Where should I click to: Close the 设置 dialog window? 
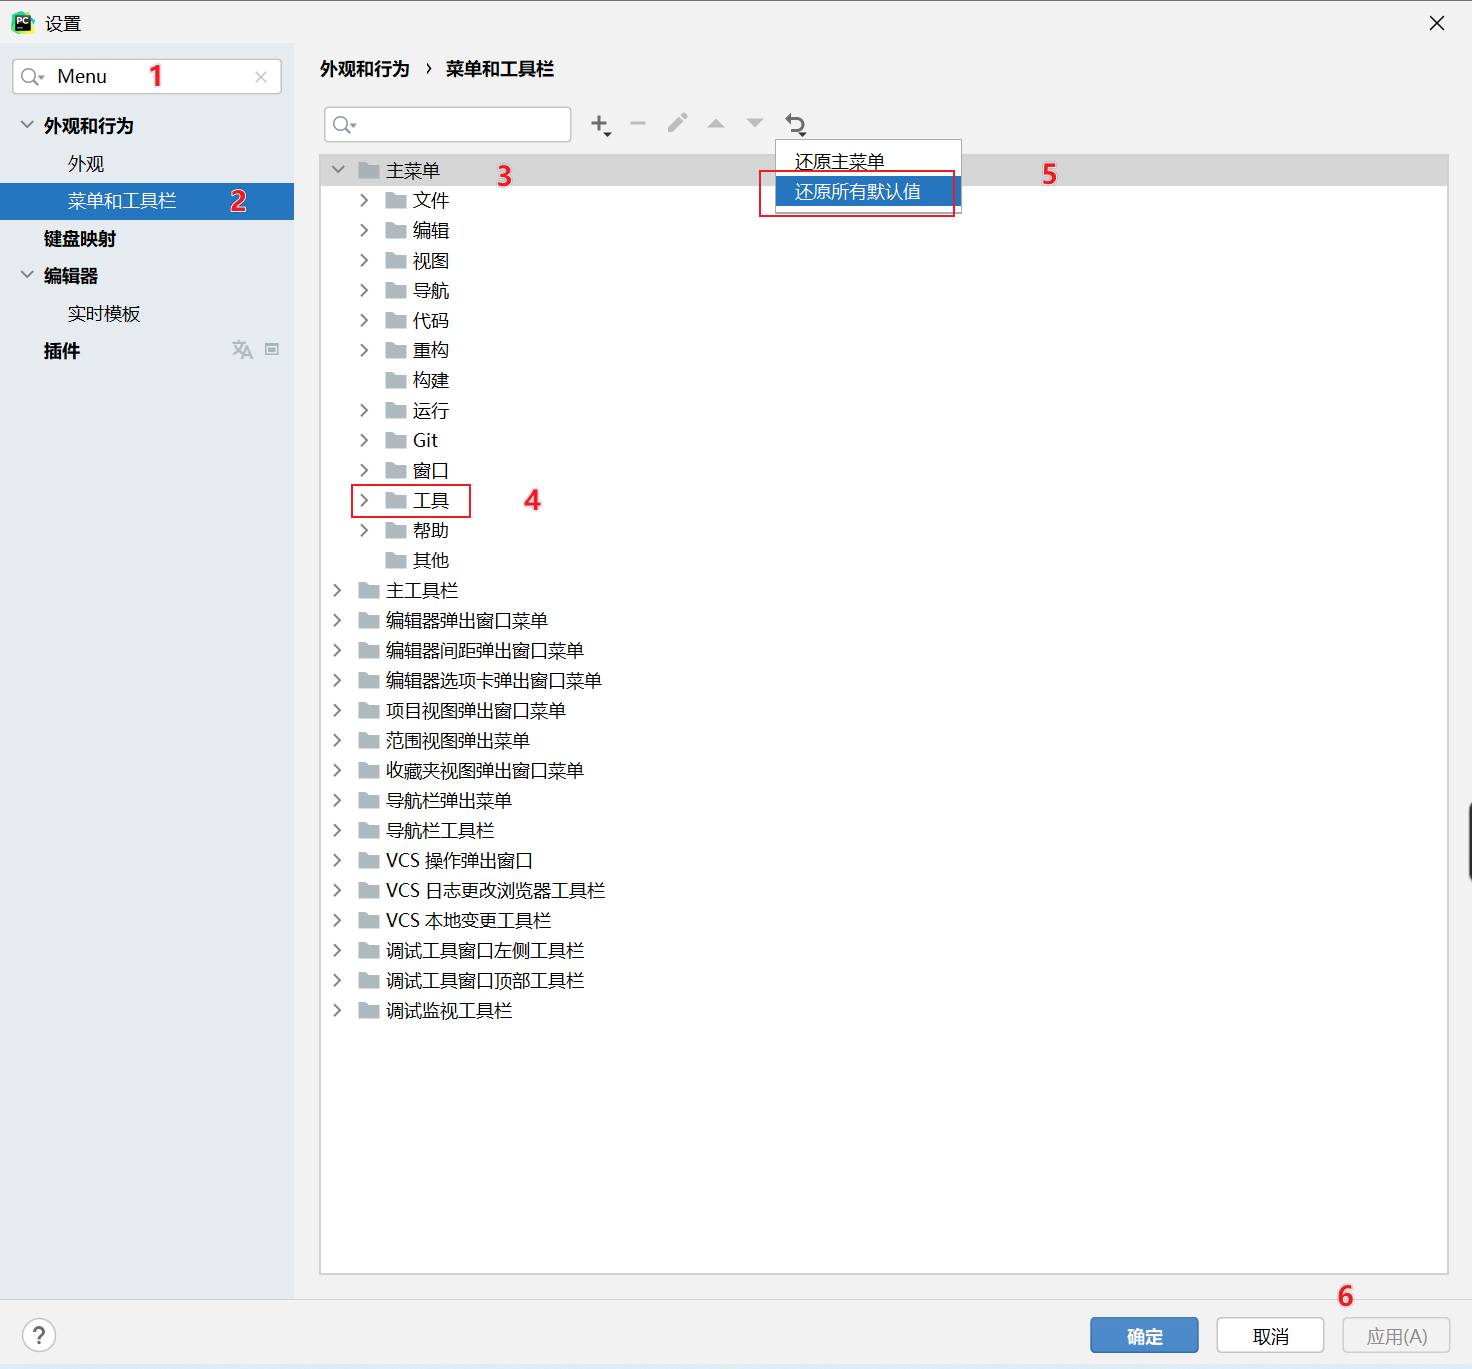(x=1437, y=23)
